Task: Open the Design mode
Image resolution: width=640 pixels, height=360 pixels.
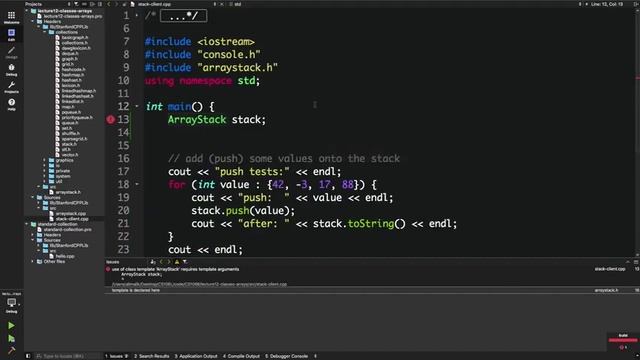Action: tap(11, 52)
